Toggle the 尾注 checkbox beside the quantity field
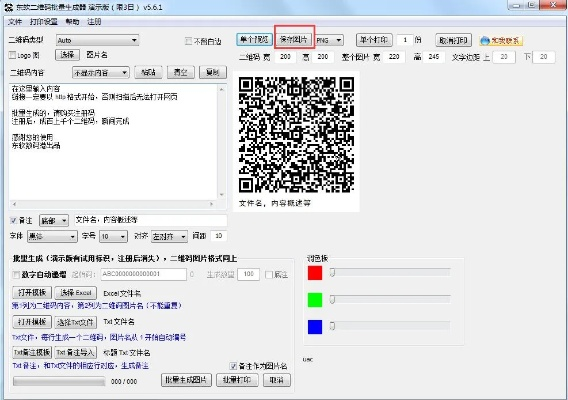 pos(269,275)
